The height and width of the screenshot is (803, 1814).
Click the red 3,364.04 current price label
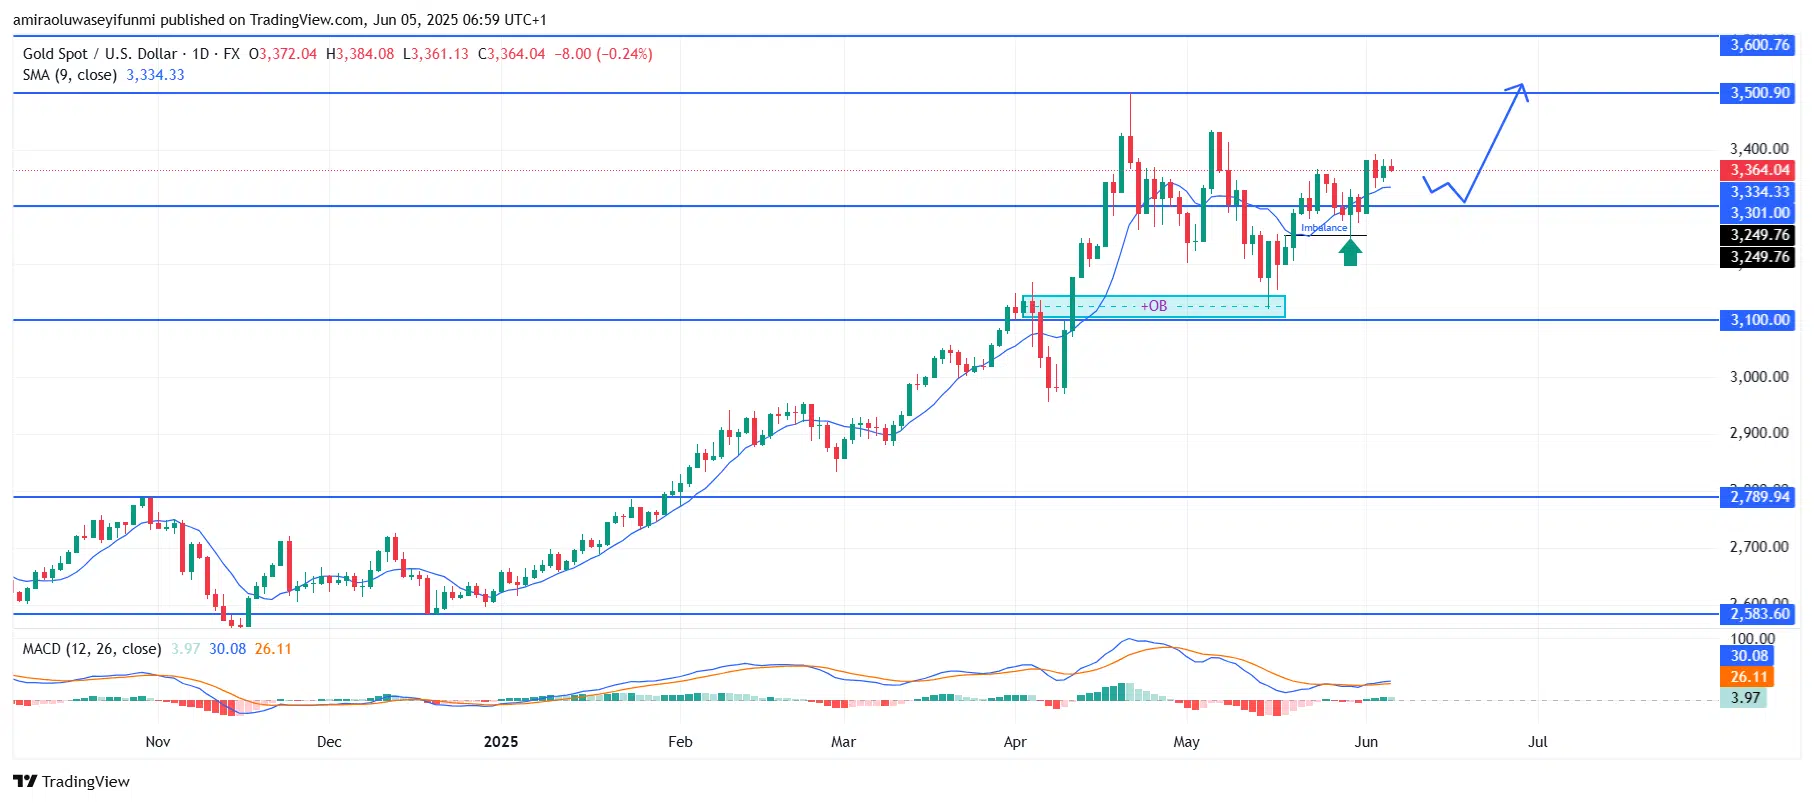pyautogui.click(x=1759, y=170)
